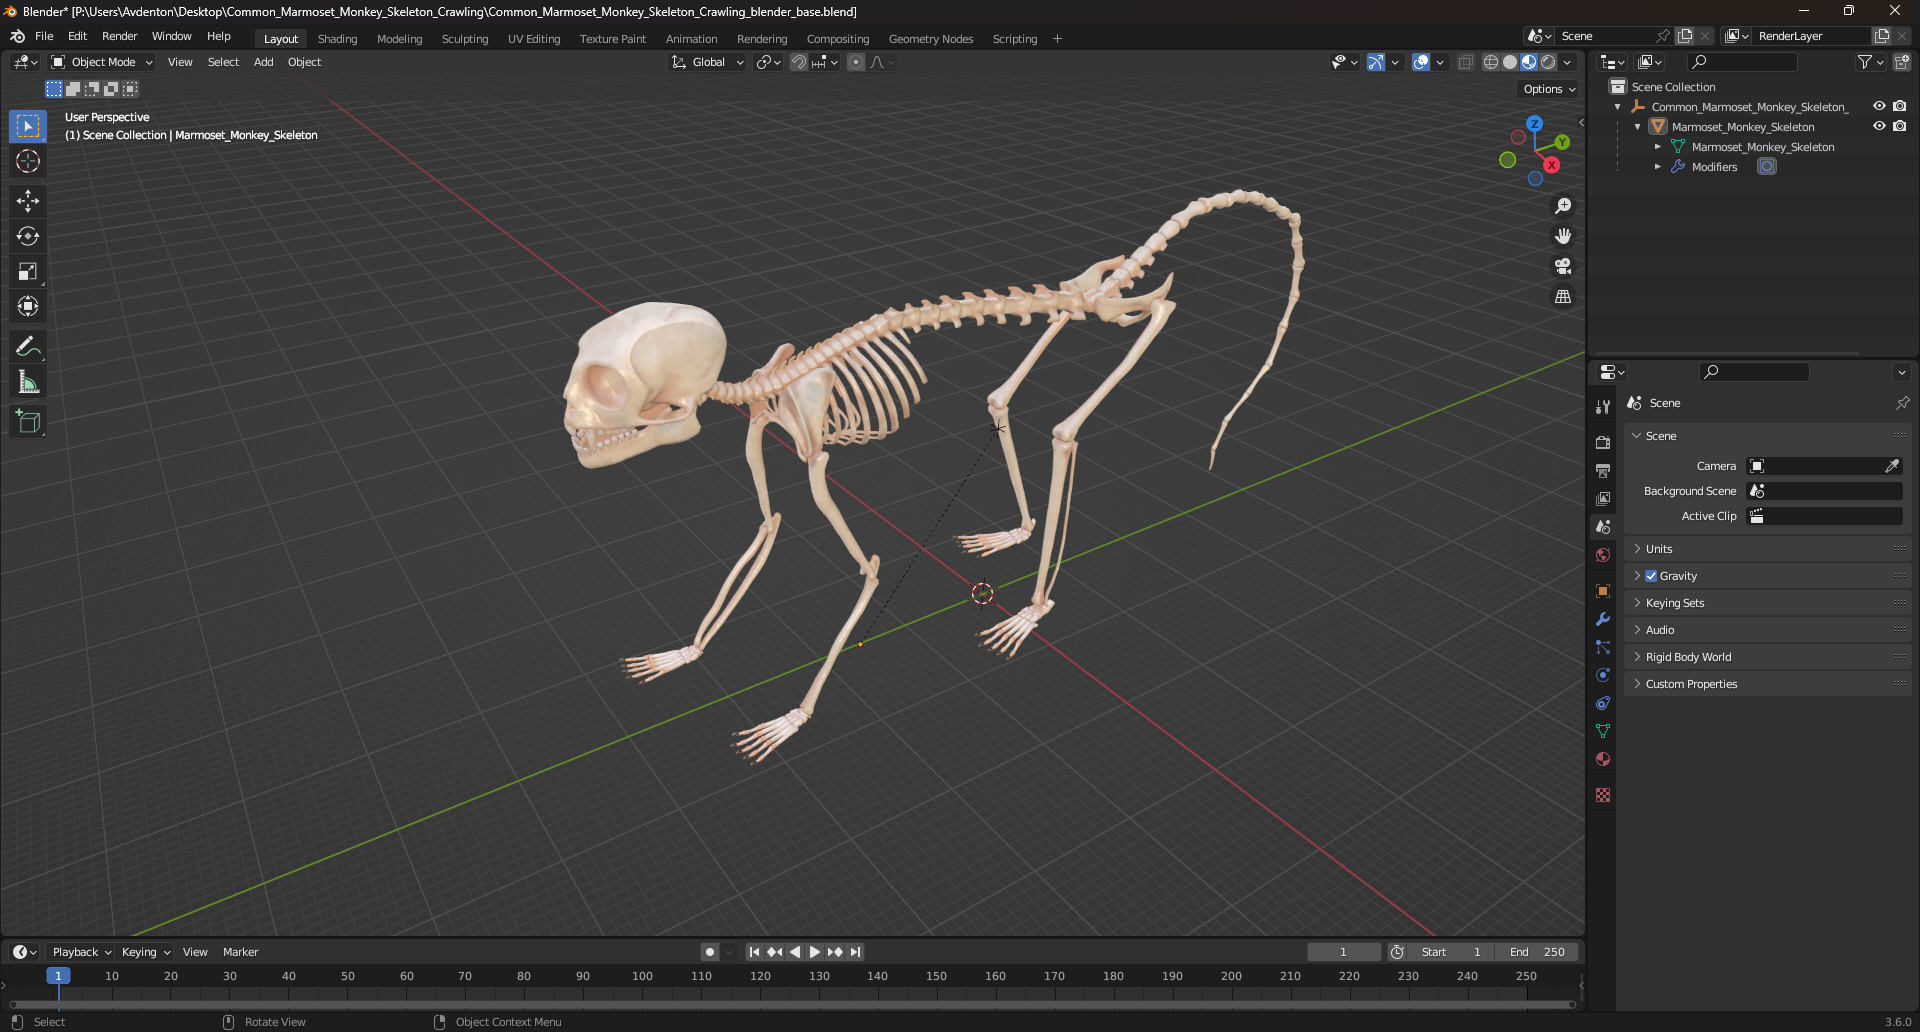Toggle proportional editing

pyautogui.click(x=856, y=62)
